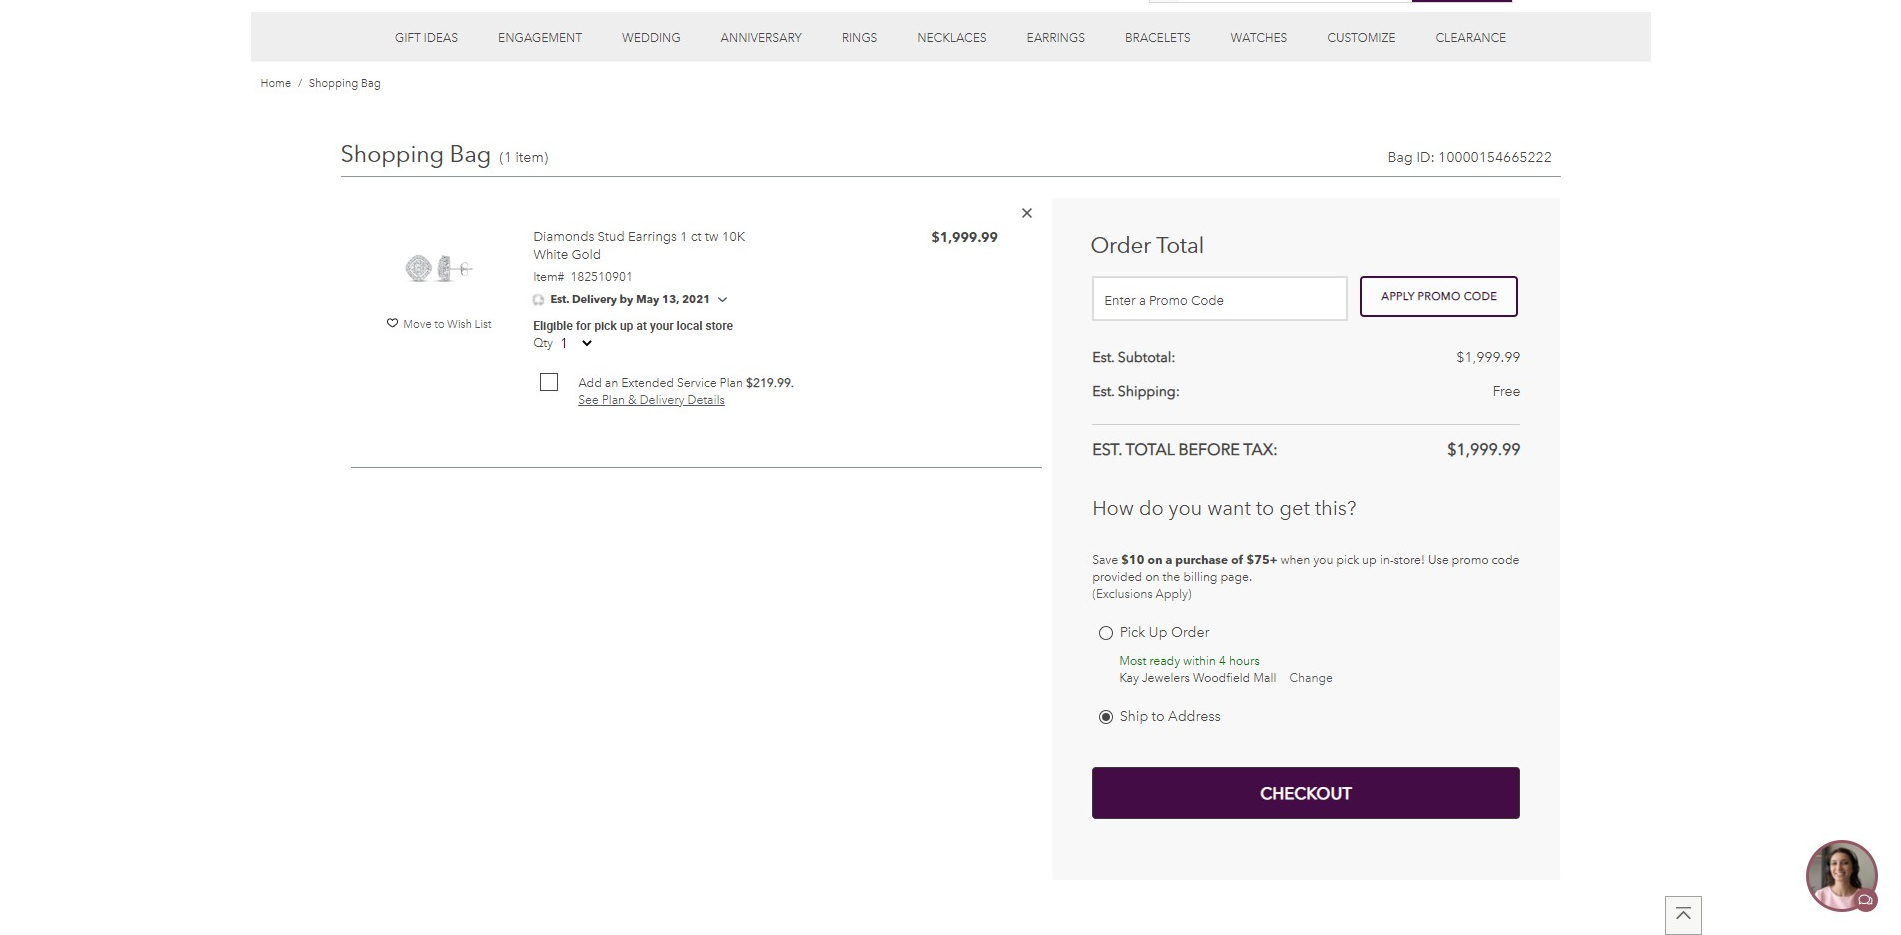The image size is (1901, 935).
Task: Open the RINGS menu
Action: 858,37
